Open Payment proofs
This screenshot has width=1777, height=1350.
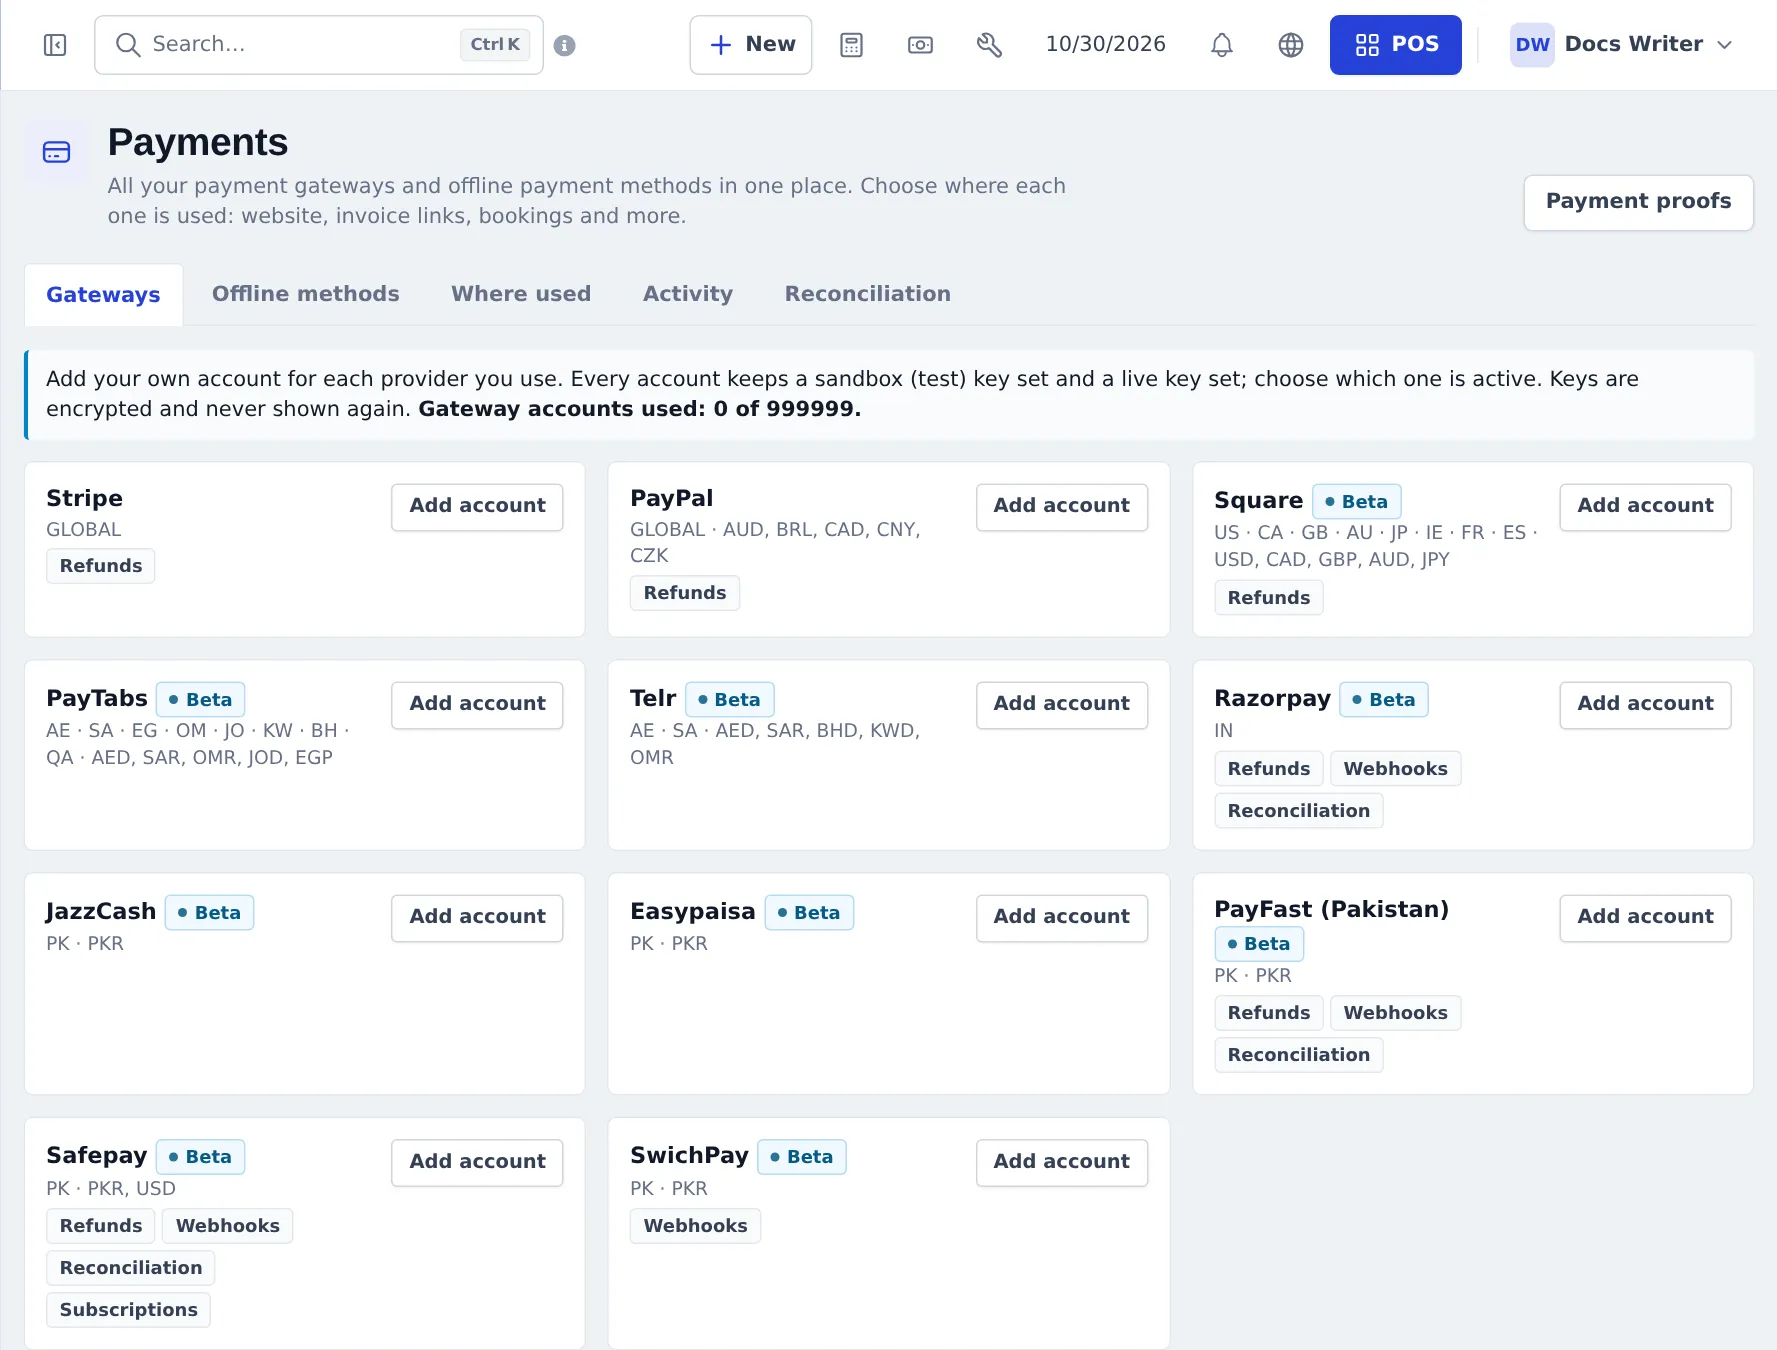coord(1638,202)
